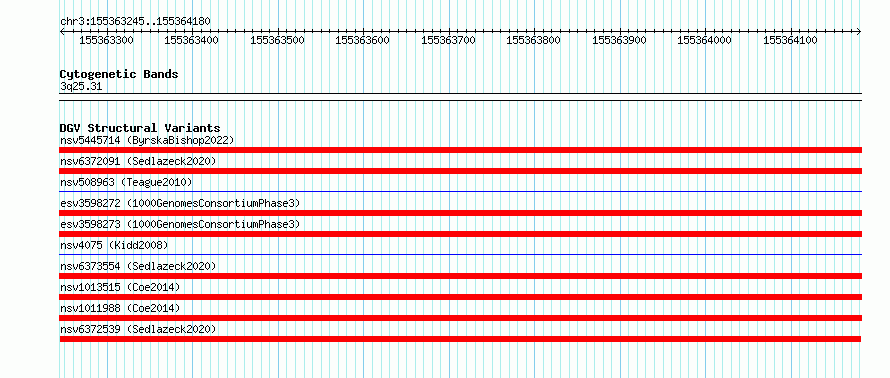Click ruler position 155364100
Screen dimensions: 890x378
(x=790, y=40)
